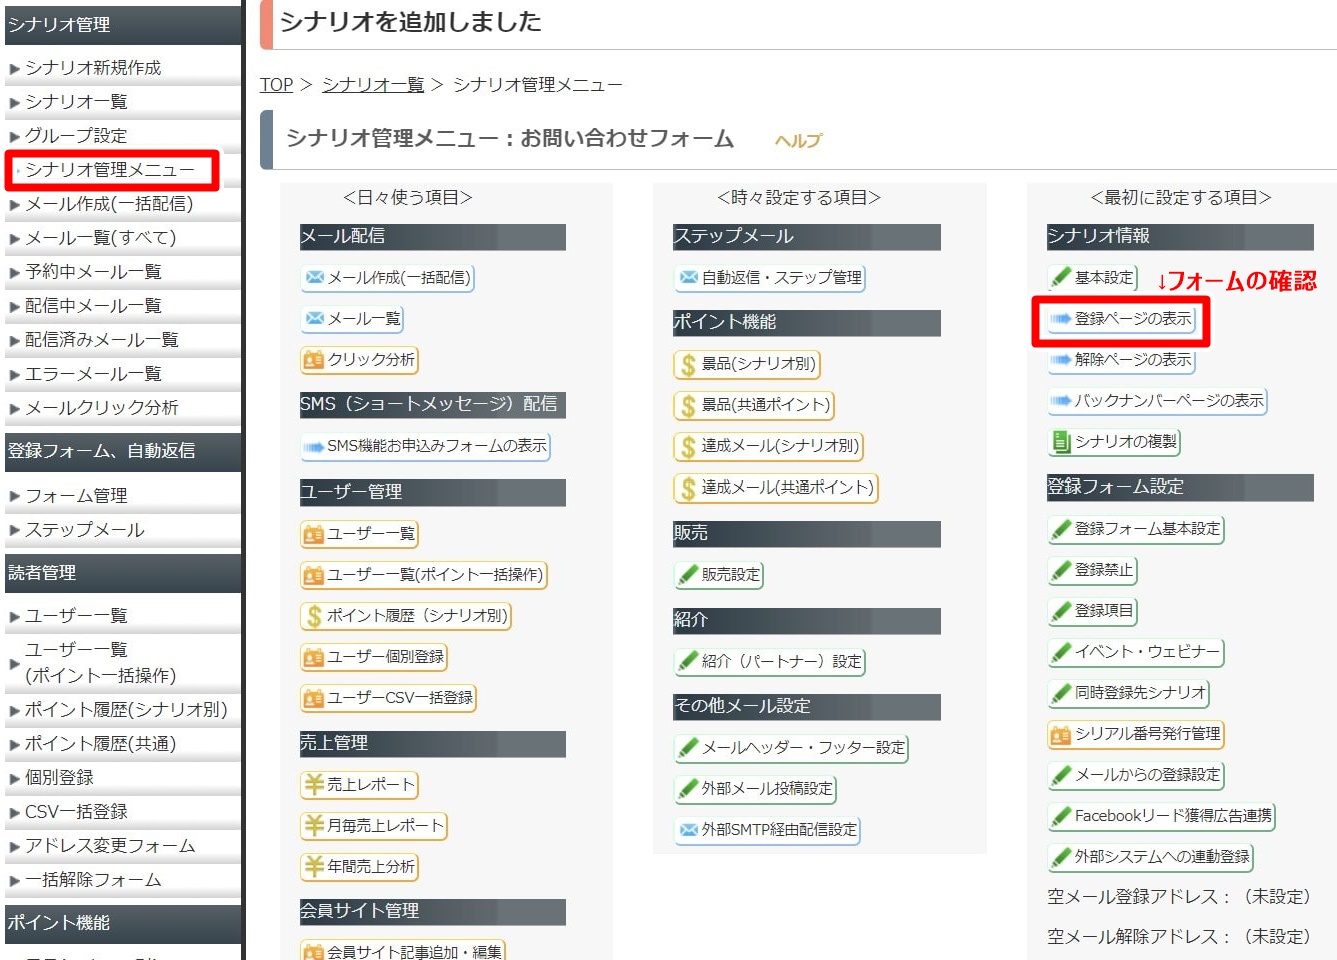This screenshot has width=1337, height=960.
Task: Click pencil icon of 紹介(パートナー)設定
Action: (x=688, y=660)
